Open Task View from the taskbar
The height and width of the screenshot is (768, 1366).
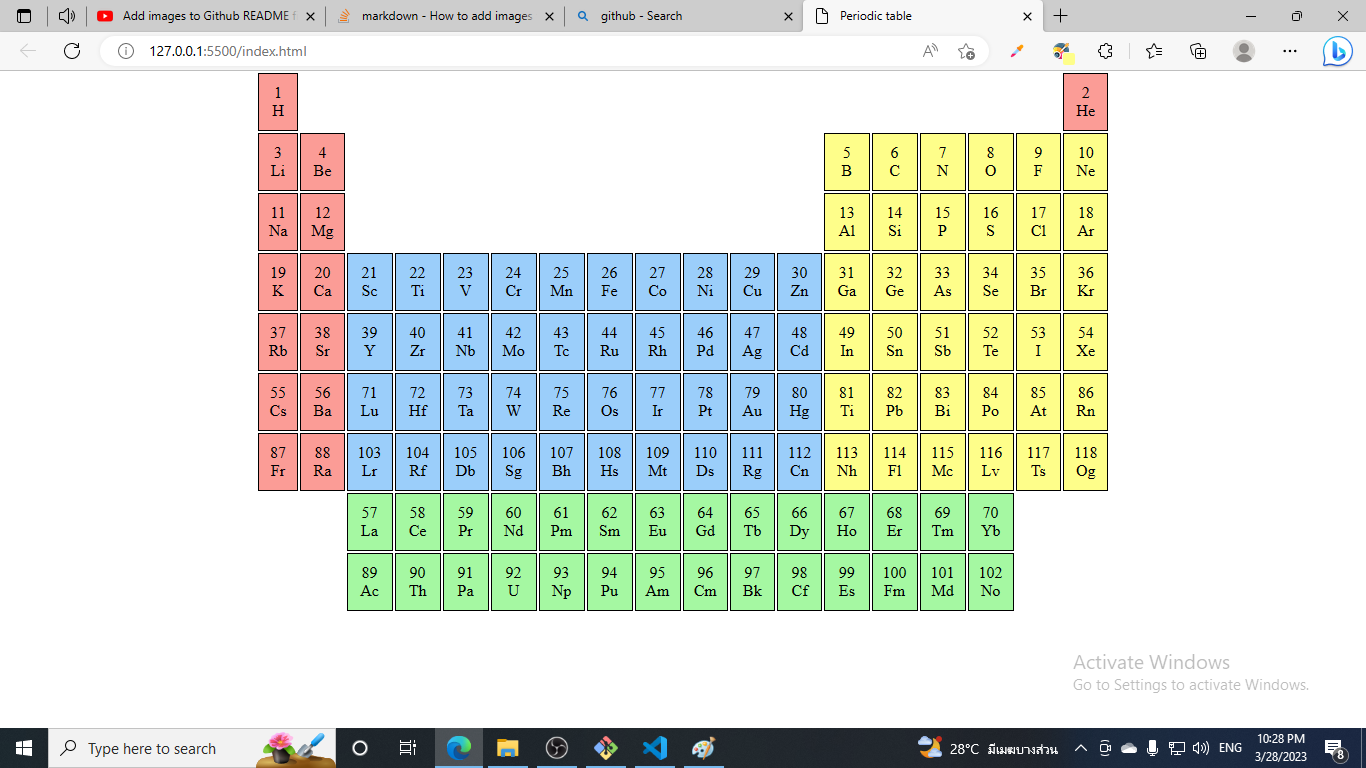click(x=406, y=747)
